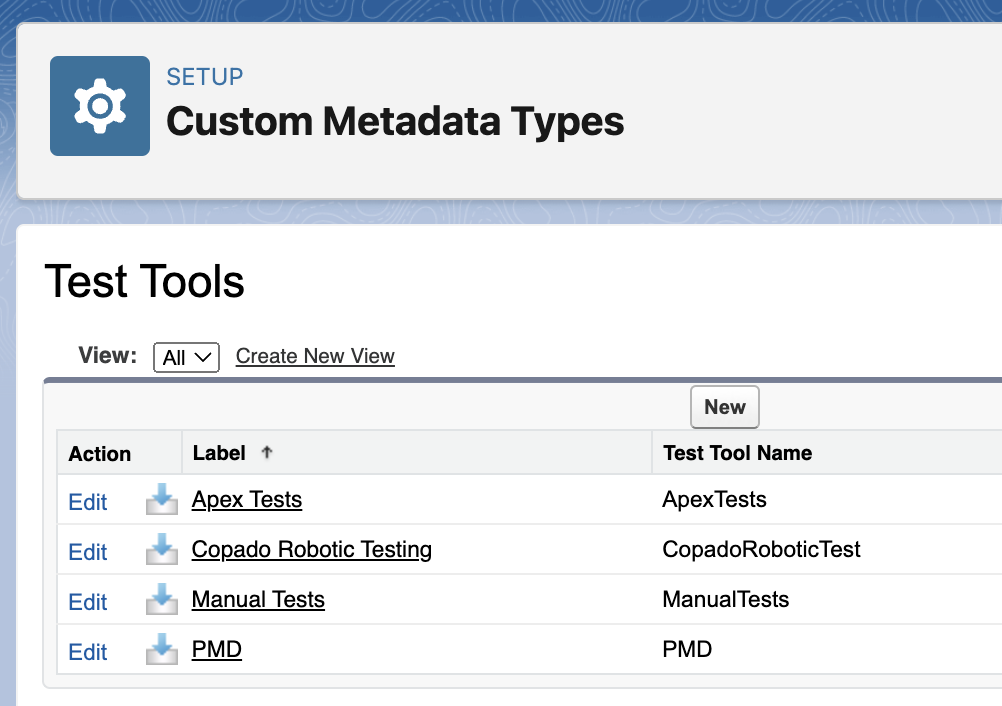Edit the PMD record
This screenshot has width=1002, height=706.
88,652
